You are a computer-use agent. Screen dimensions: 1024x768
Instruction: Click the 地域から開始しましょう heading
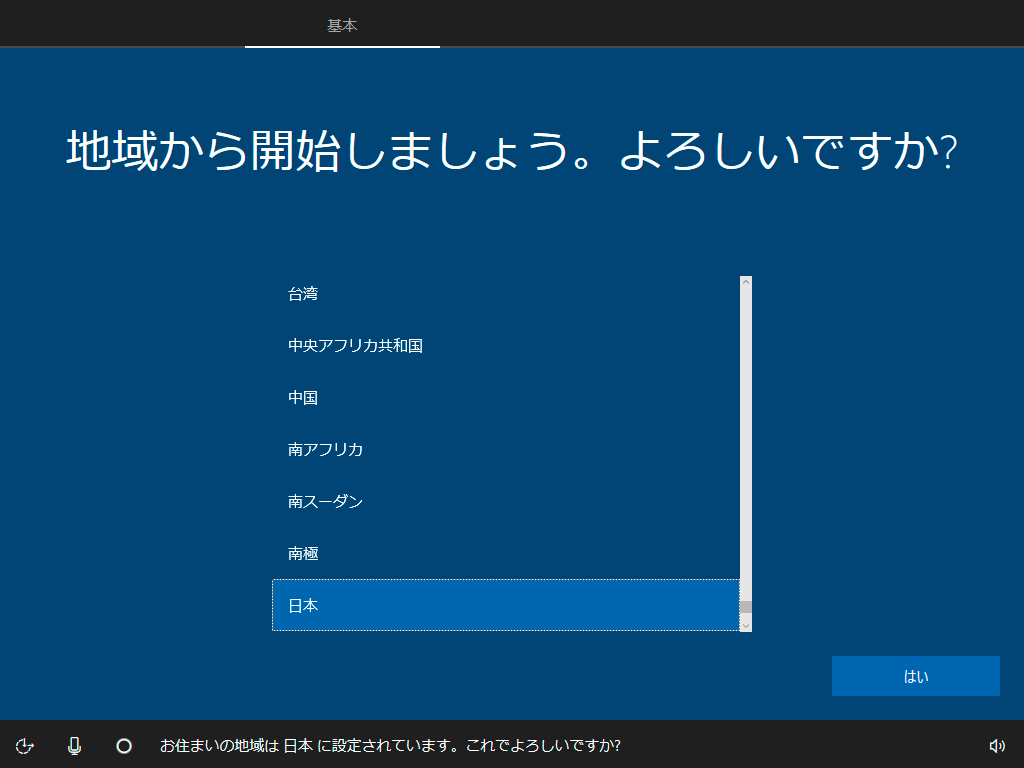(x=512, y=152)
